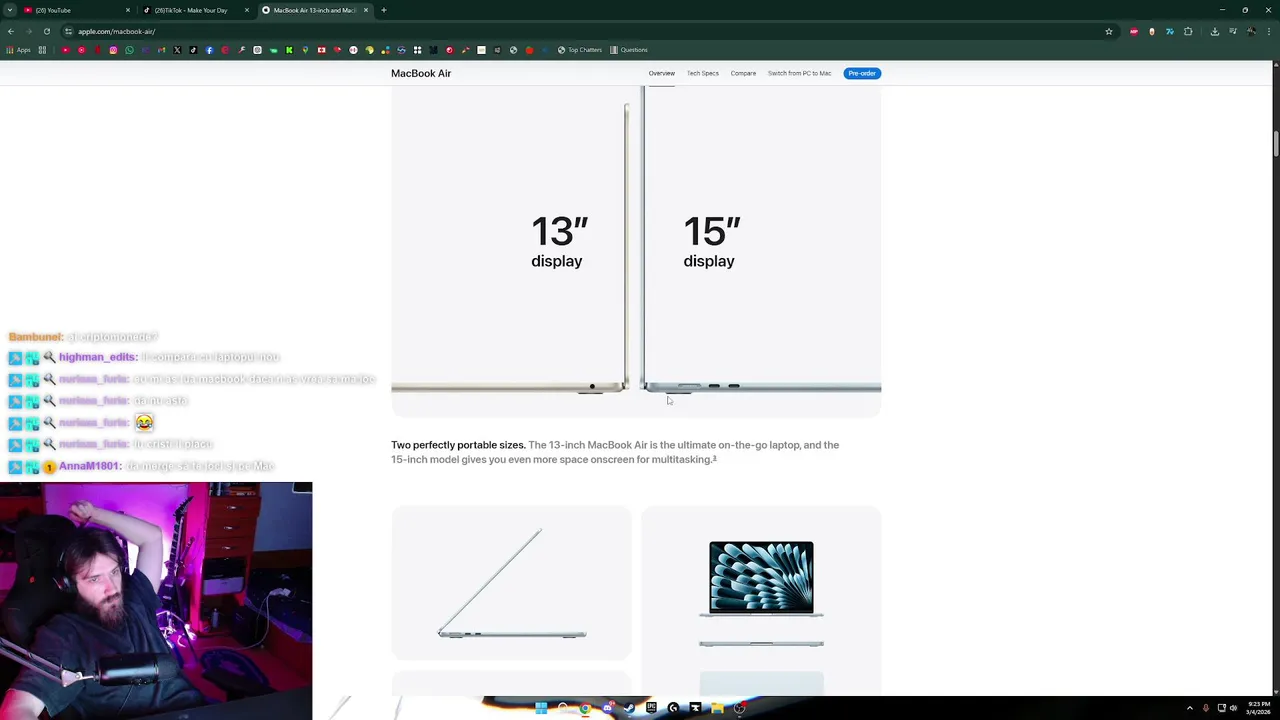Open Epic Games from the taskbar
1280x720 pixels.
click(651, 708)
